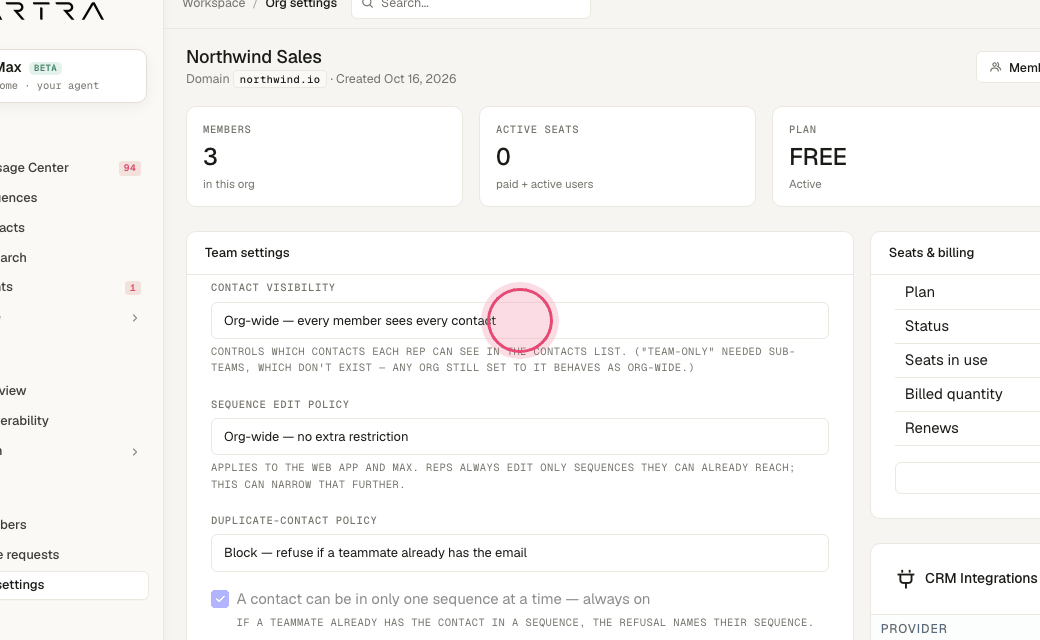The image size is (1040, 640).
Task: Click the Renews row
Action: 968,428
